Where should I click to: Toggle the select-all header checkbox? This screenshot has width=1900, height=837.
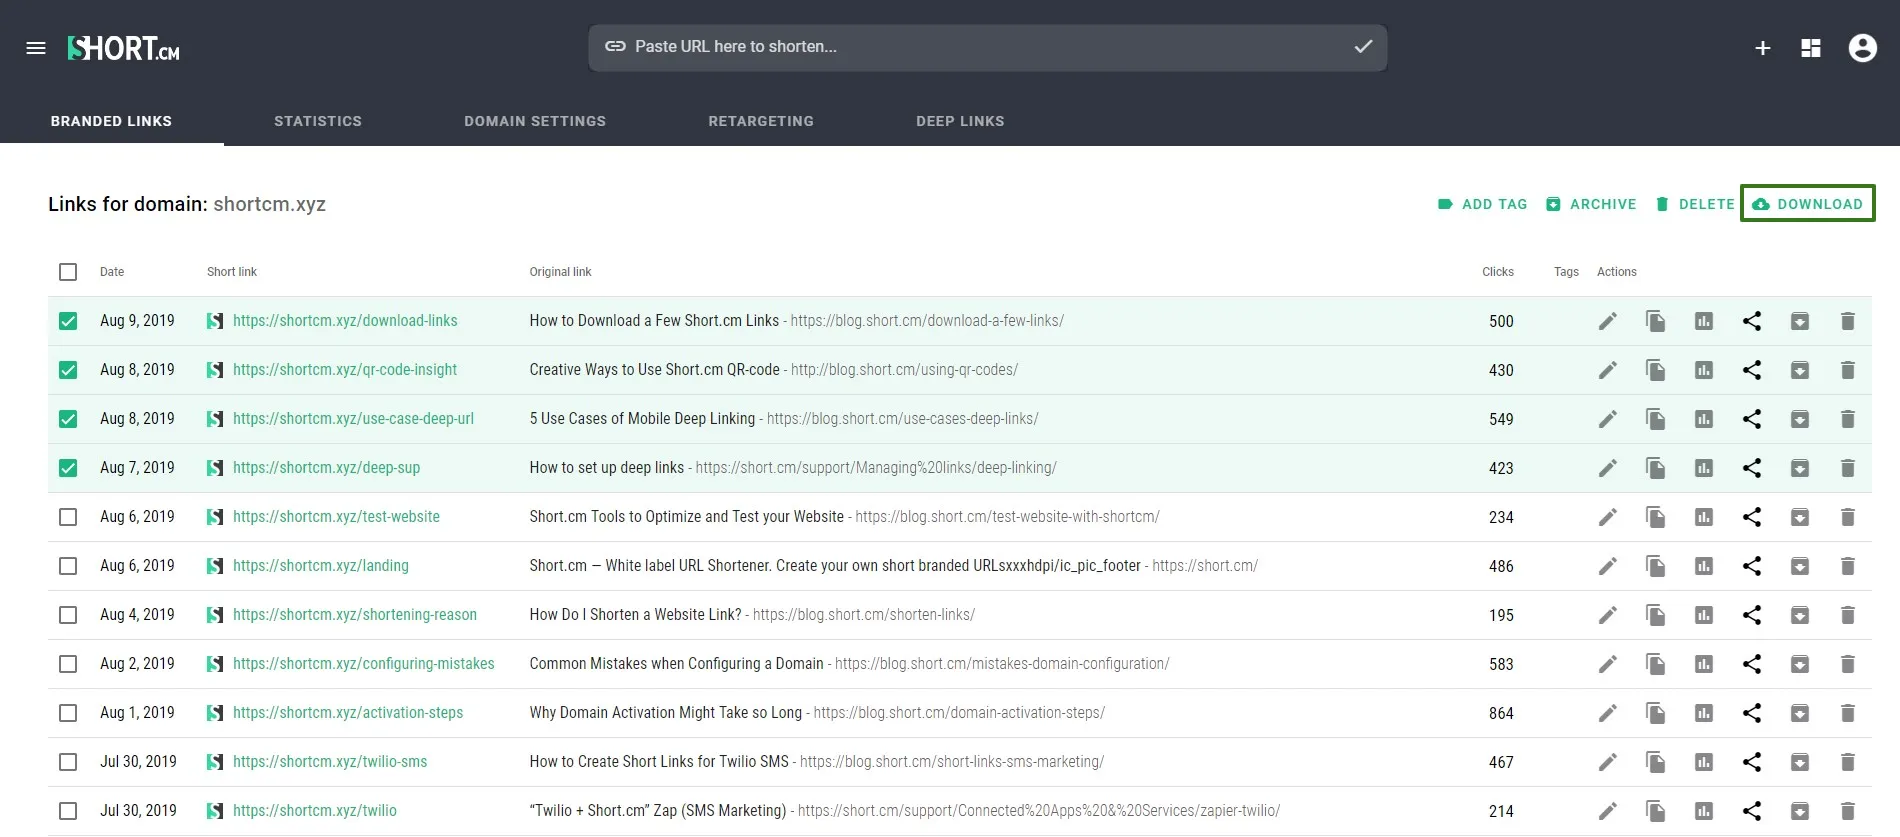tap(68, 272)
